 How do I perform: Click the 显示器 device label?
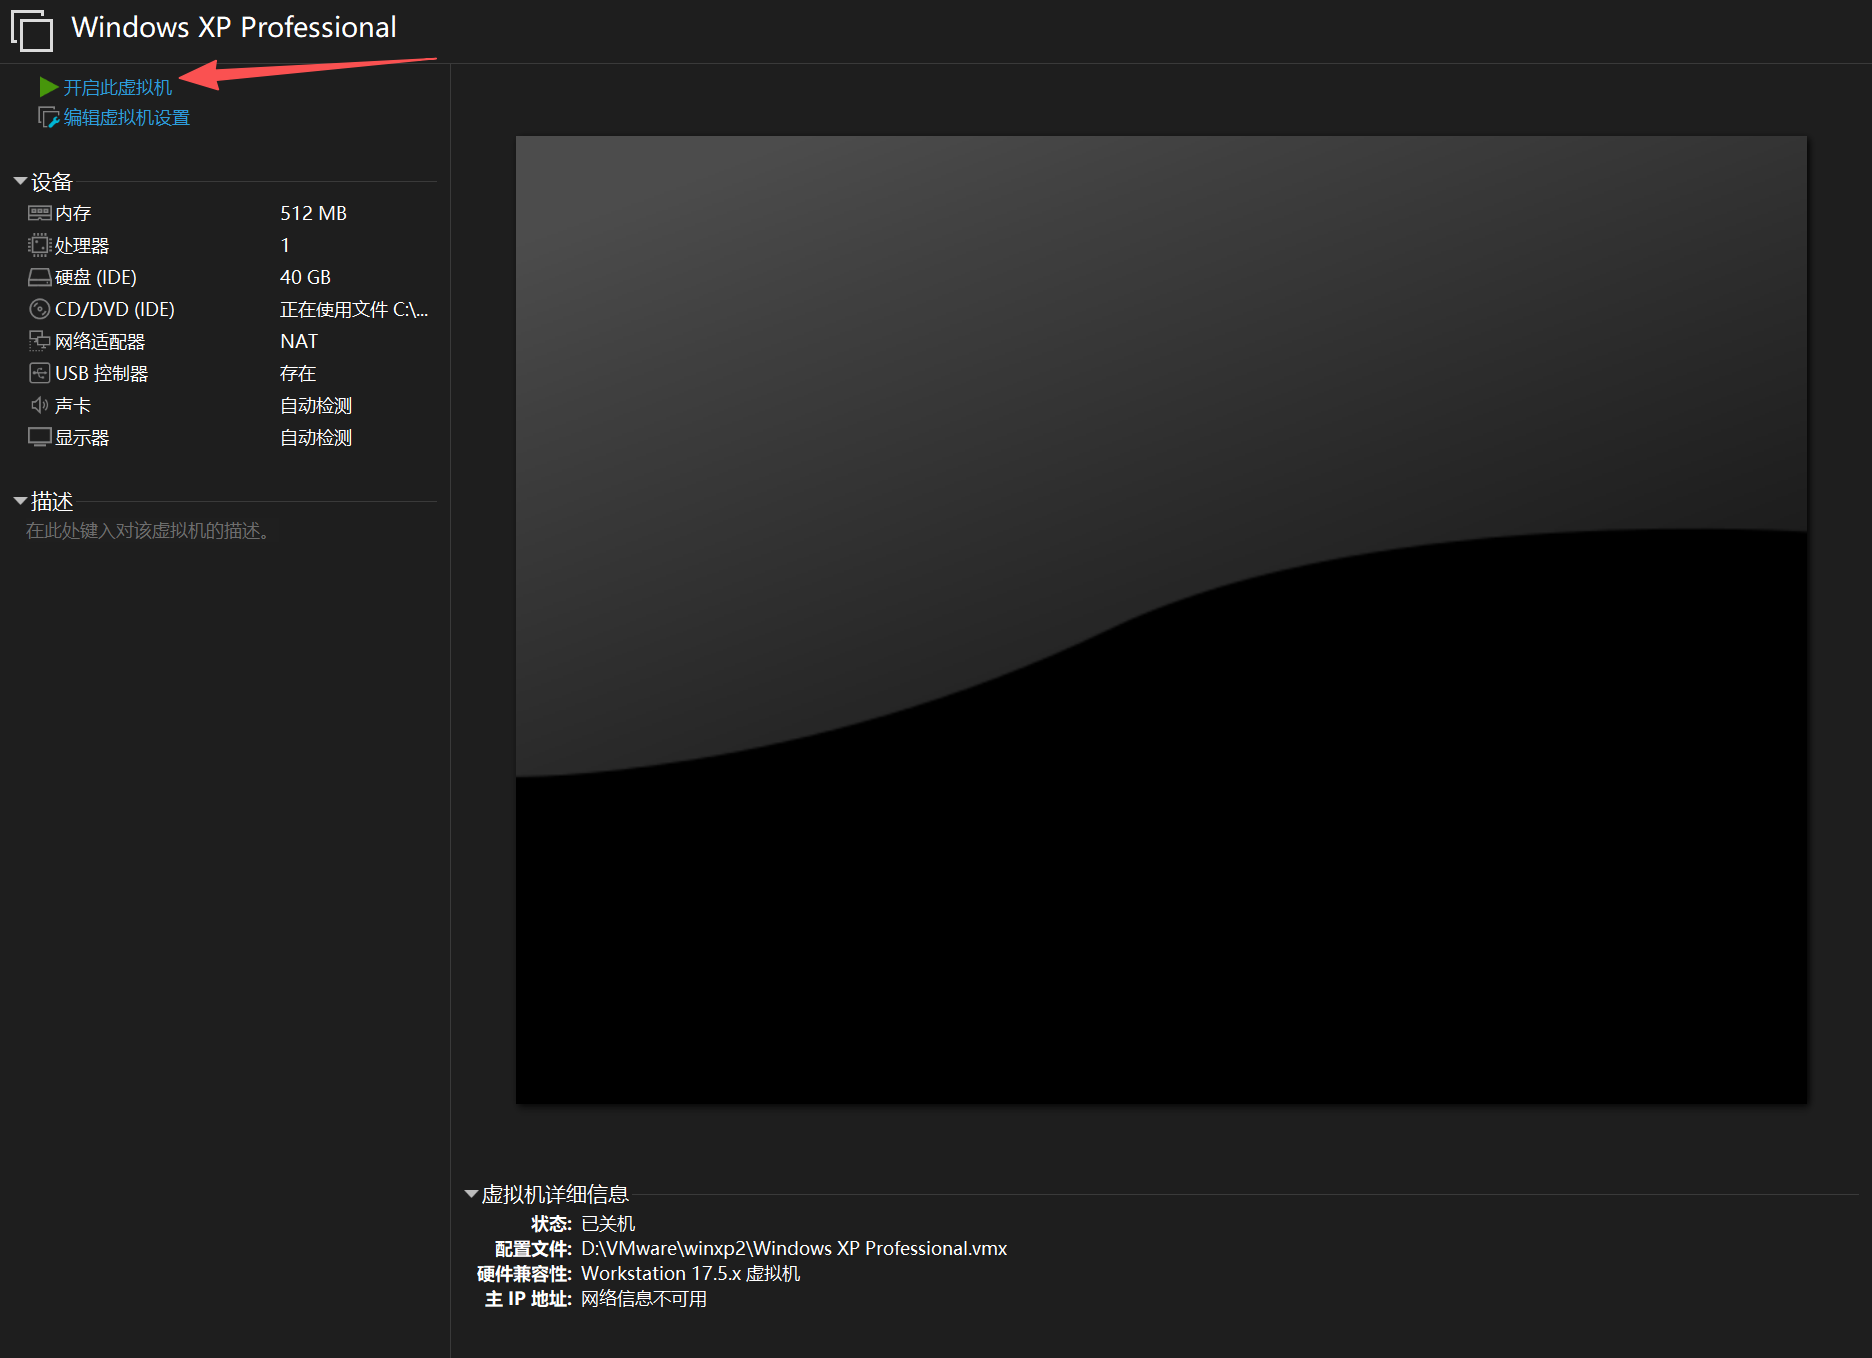82,437
